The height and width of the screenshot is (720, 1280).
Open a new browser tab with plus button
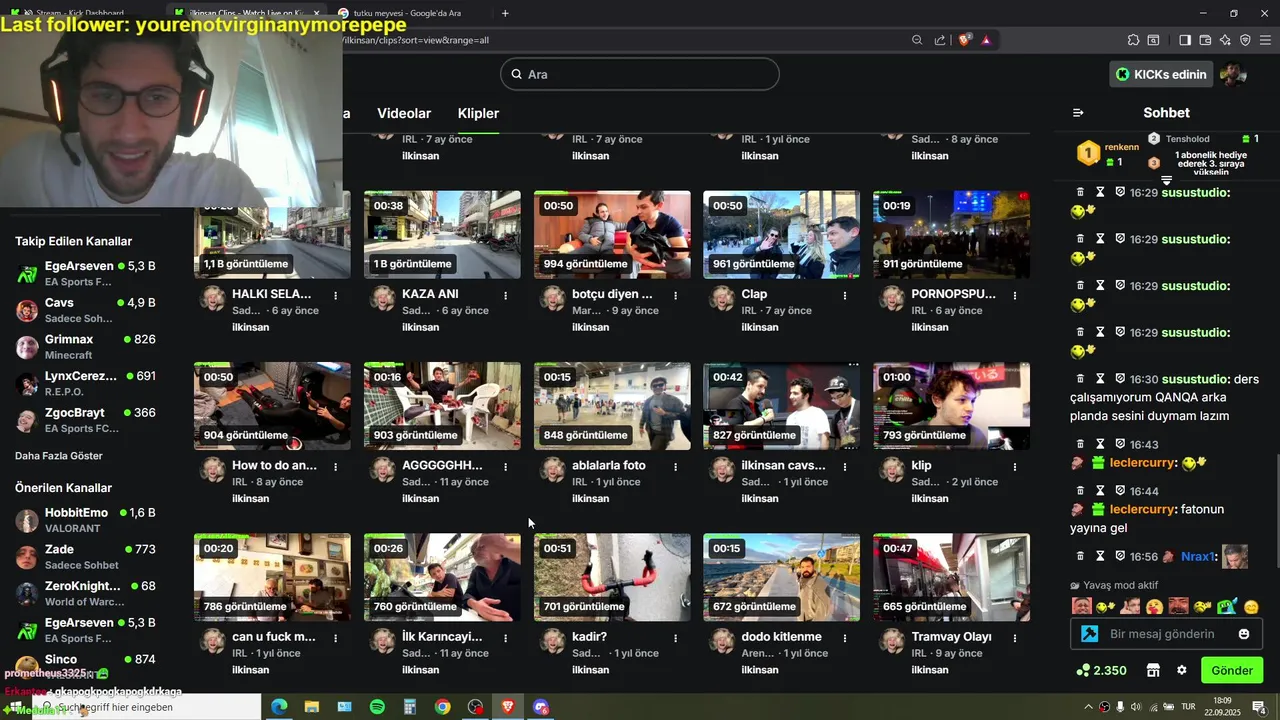point(505,13)
